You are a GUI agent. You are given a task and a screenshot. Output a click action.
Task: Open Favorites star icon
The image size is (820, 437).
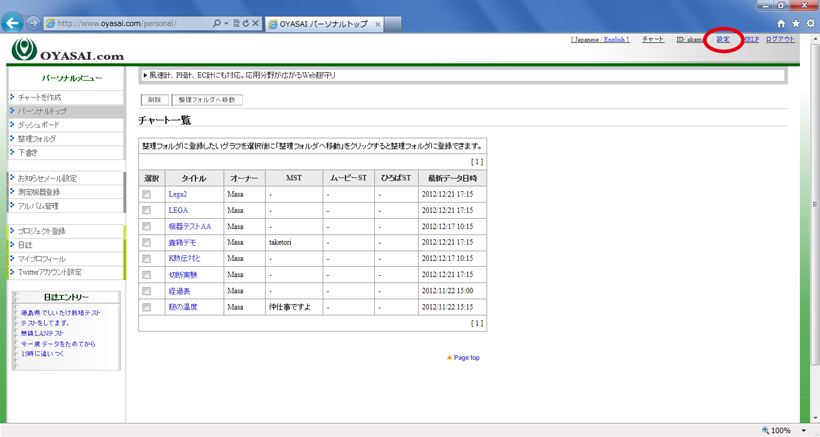[796, 24]
